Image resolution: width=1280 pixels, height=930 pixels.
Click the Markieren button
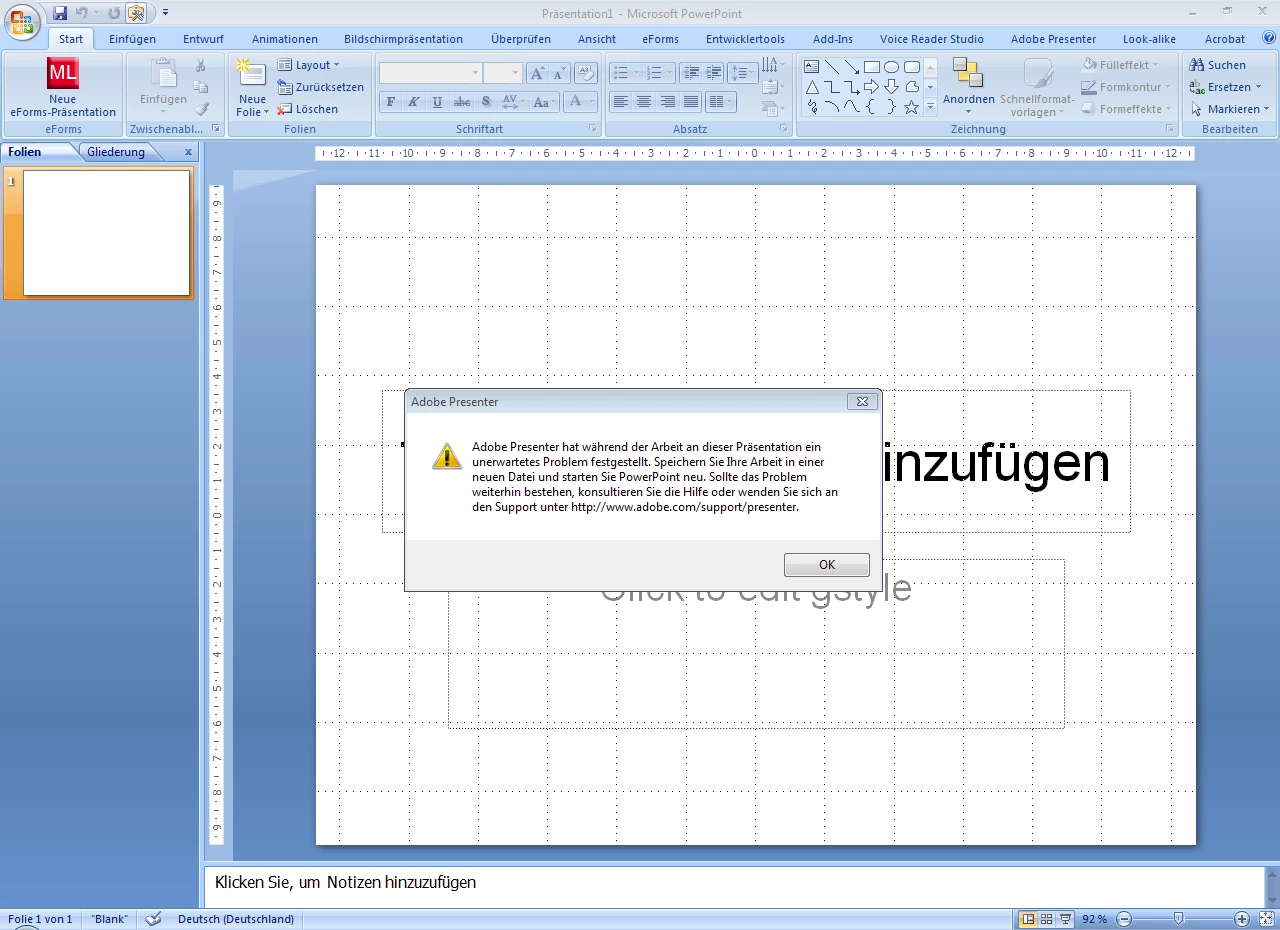point(1230,109)
